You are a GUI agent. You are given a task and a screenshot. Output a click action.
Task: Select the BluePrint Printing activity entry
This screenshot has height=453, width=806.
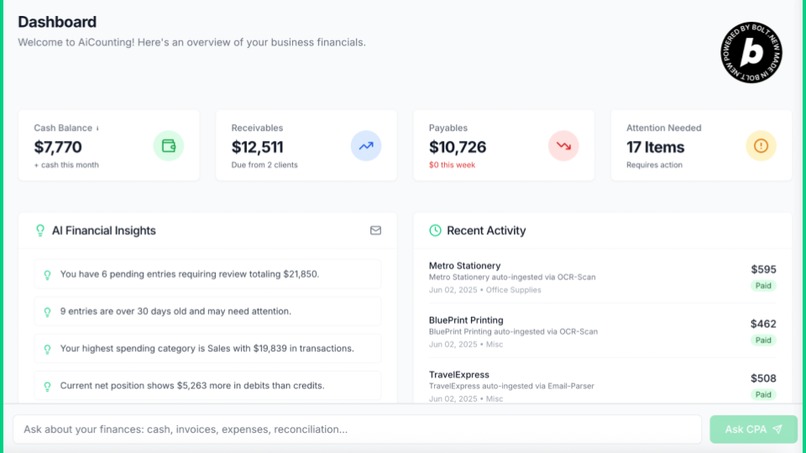[602, 332]
